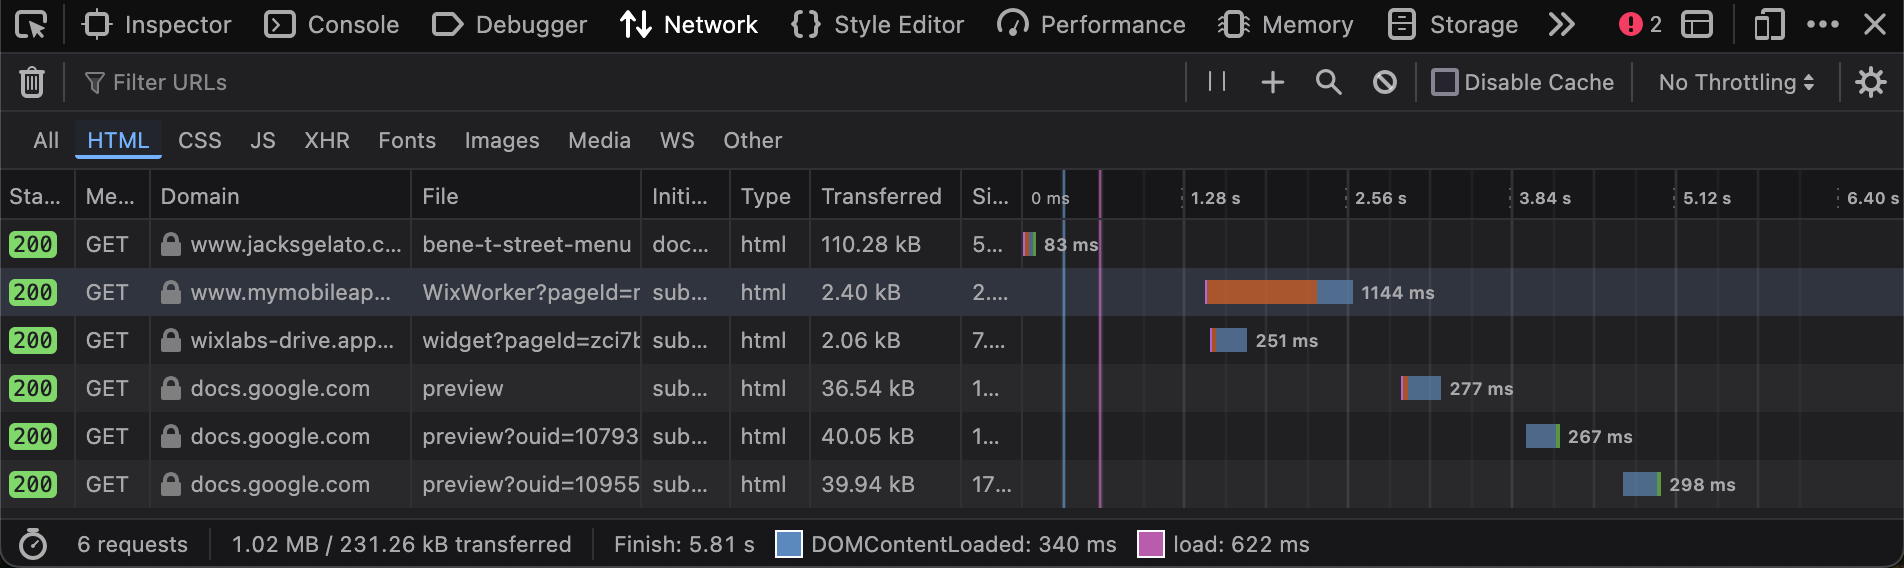Click the lock icon for www.jacksgelato.com
Image resolution: width=1904 pixels, height=568 pixels.
coord(171,244)
